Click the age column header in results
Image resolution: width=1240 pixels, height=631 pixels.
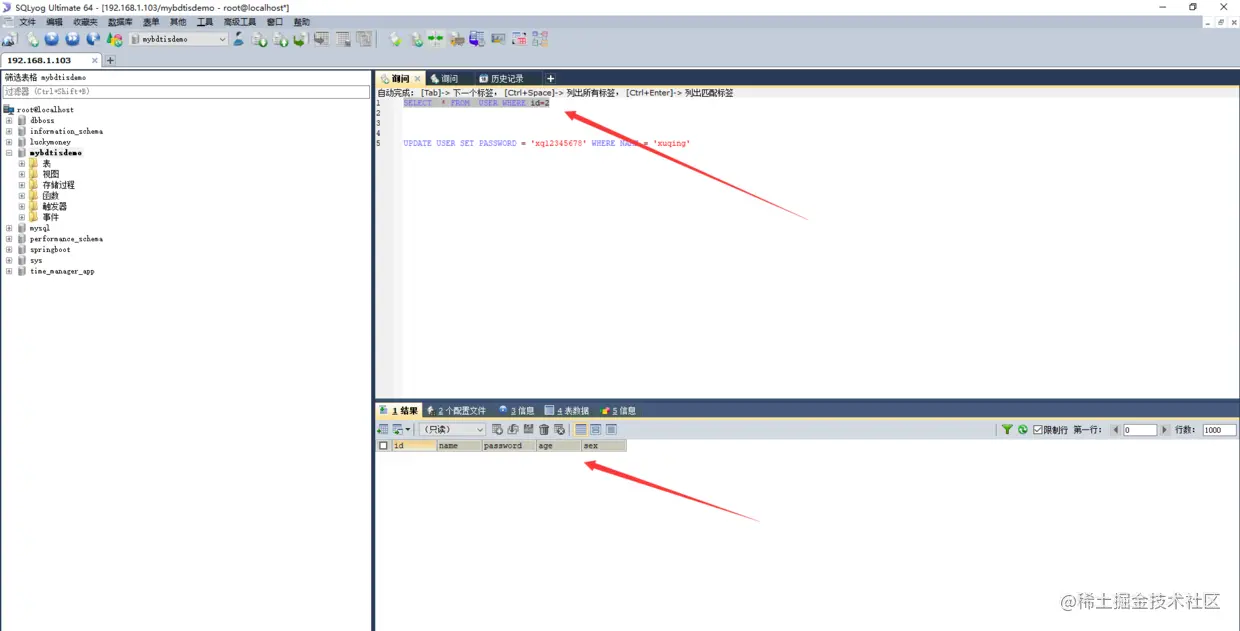tap(558, 446)
